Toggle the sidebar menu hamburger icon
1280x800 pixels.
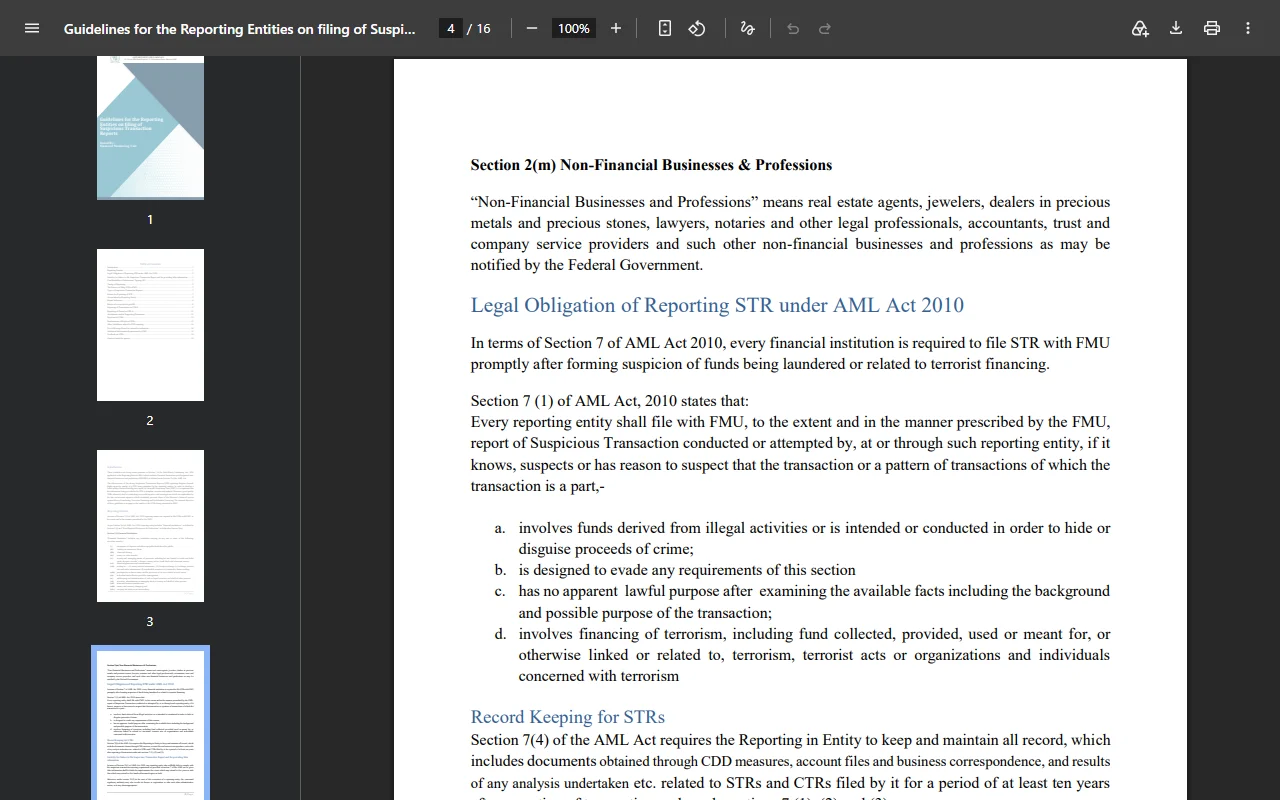32,28
